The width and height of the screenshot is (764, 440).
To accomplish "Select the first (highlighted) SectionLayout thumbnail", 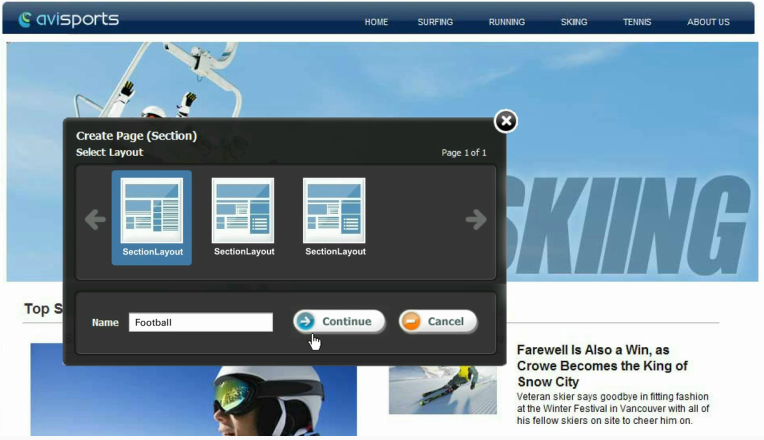I will coord(152,217).
